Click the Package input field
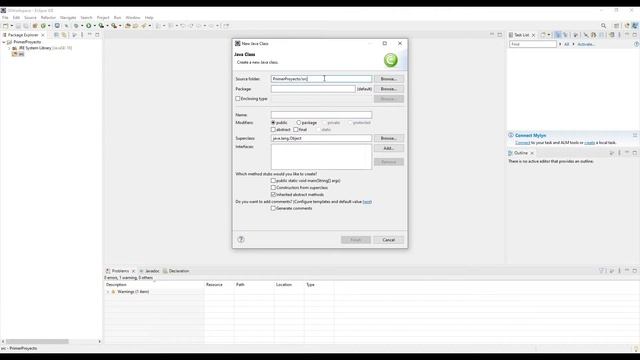The height and width of the screenshot is (360, 640). 313,89
